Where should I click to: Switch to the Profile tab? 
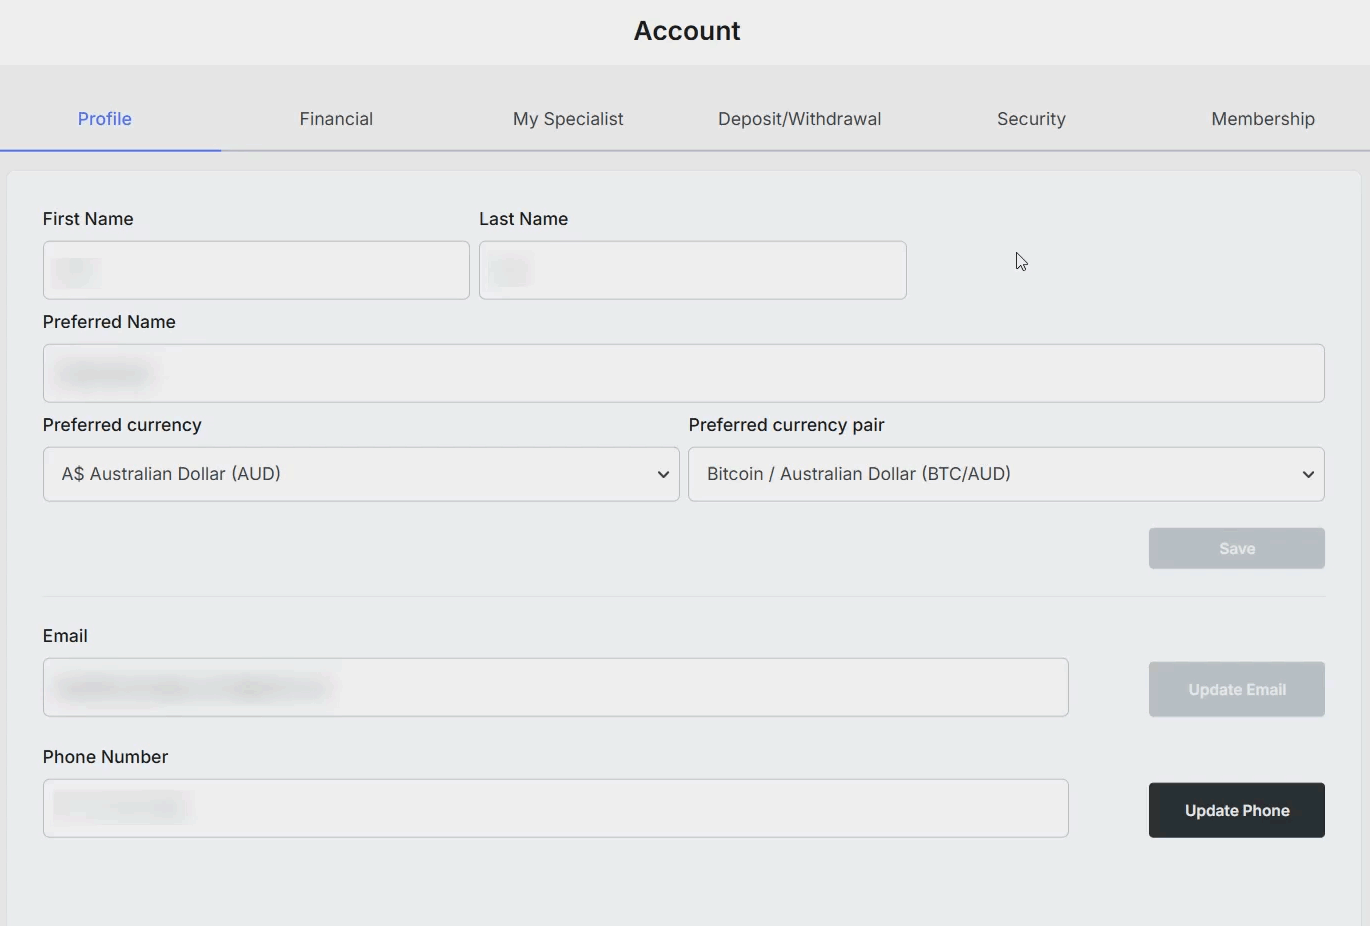(x=105, y=119)
